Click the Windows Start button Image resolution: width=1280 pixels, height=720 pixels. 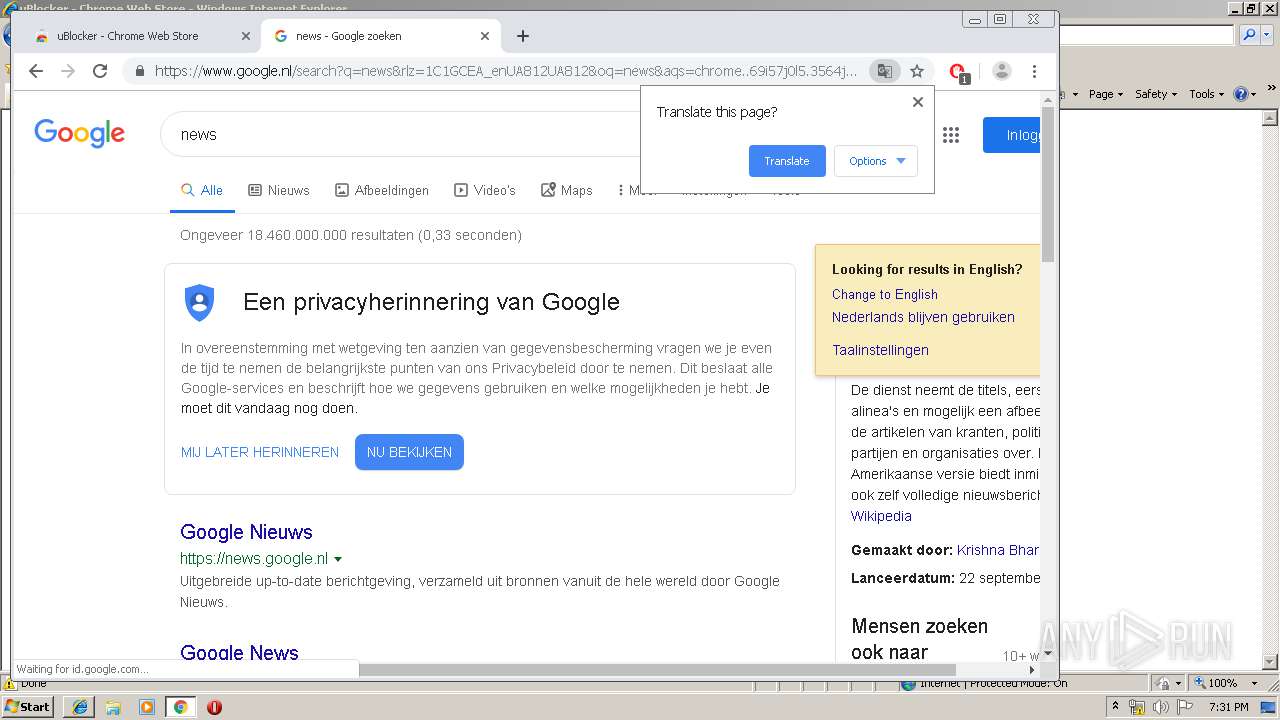click(28, 706)
